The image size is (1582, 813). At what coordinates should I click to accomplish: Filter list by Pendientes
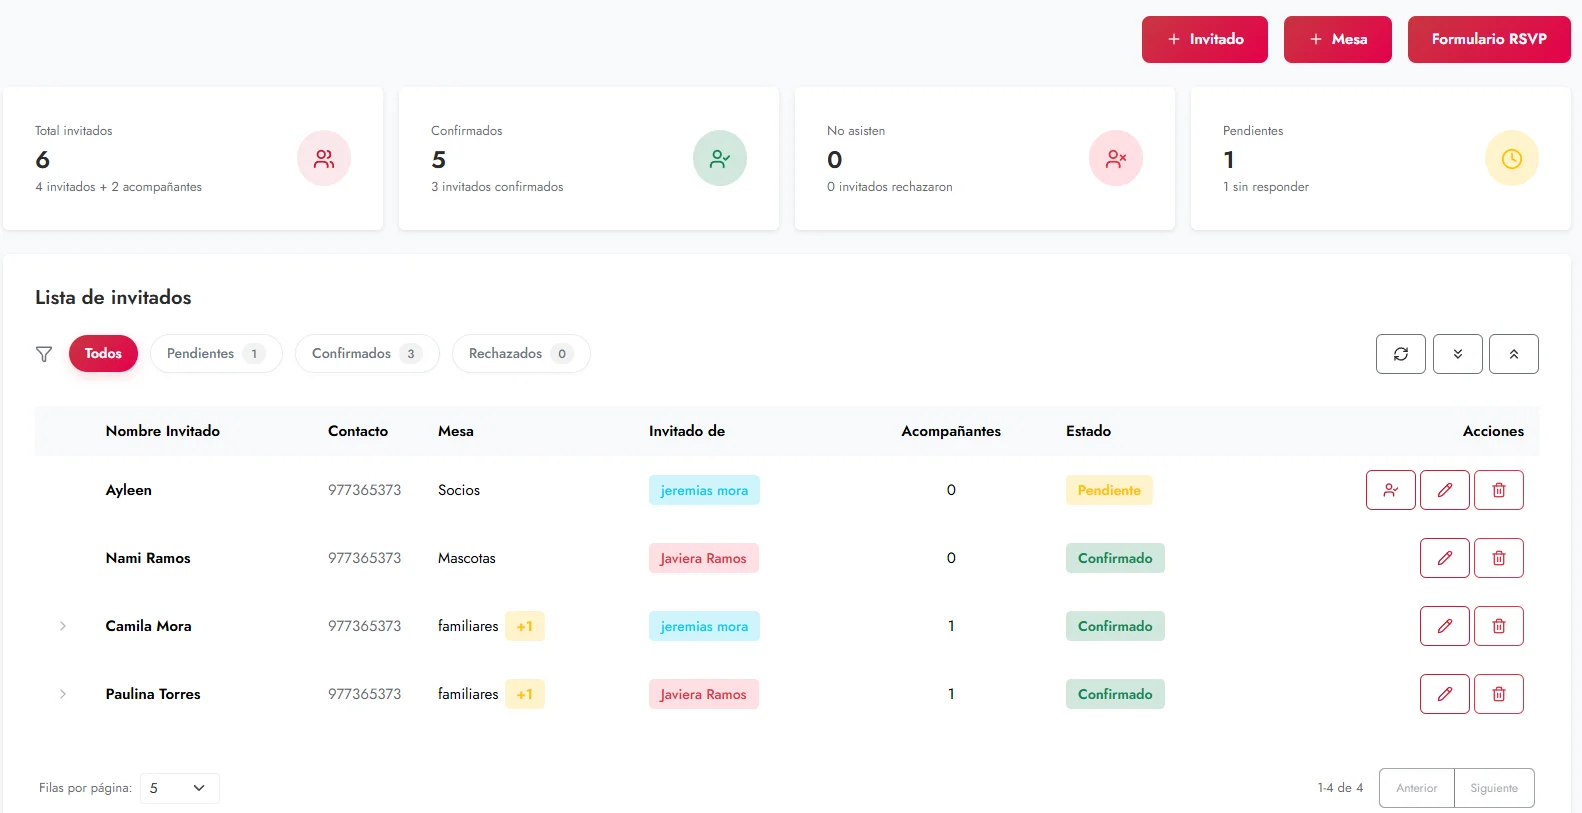215,354
